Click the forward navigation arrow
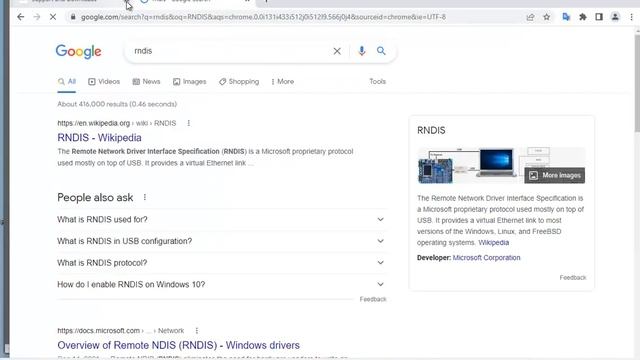This screenshot has width=640, height=360. pos(37,17)
